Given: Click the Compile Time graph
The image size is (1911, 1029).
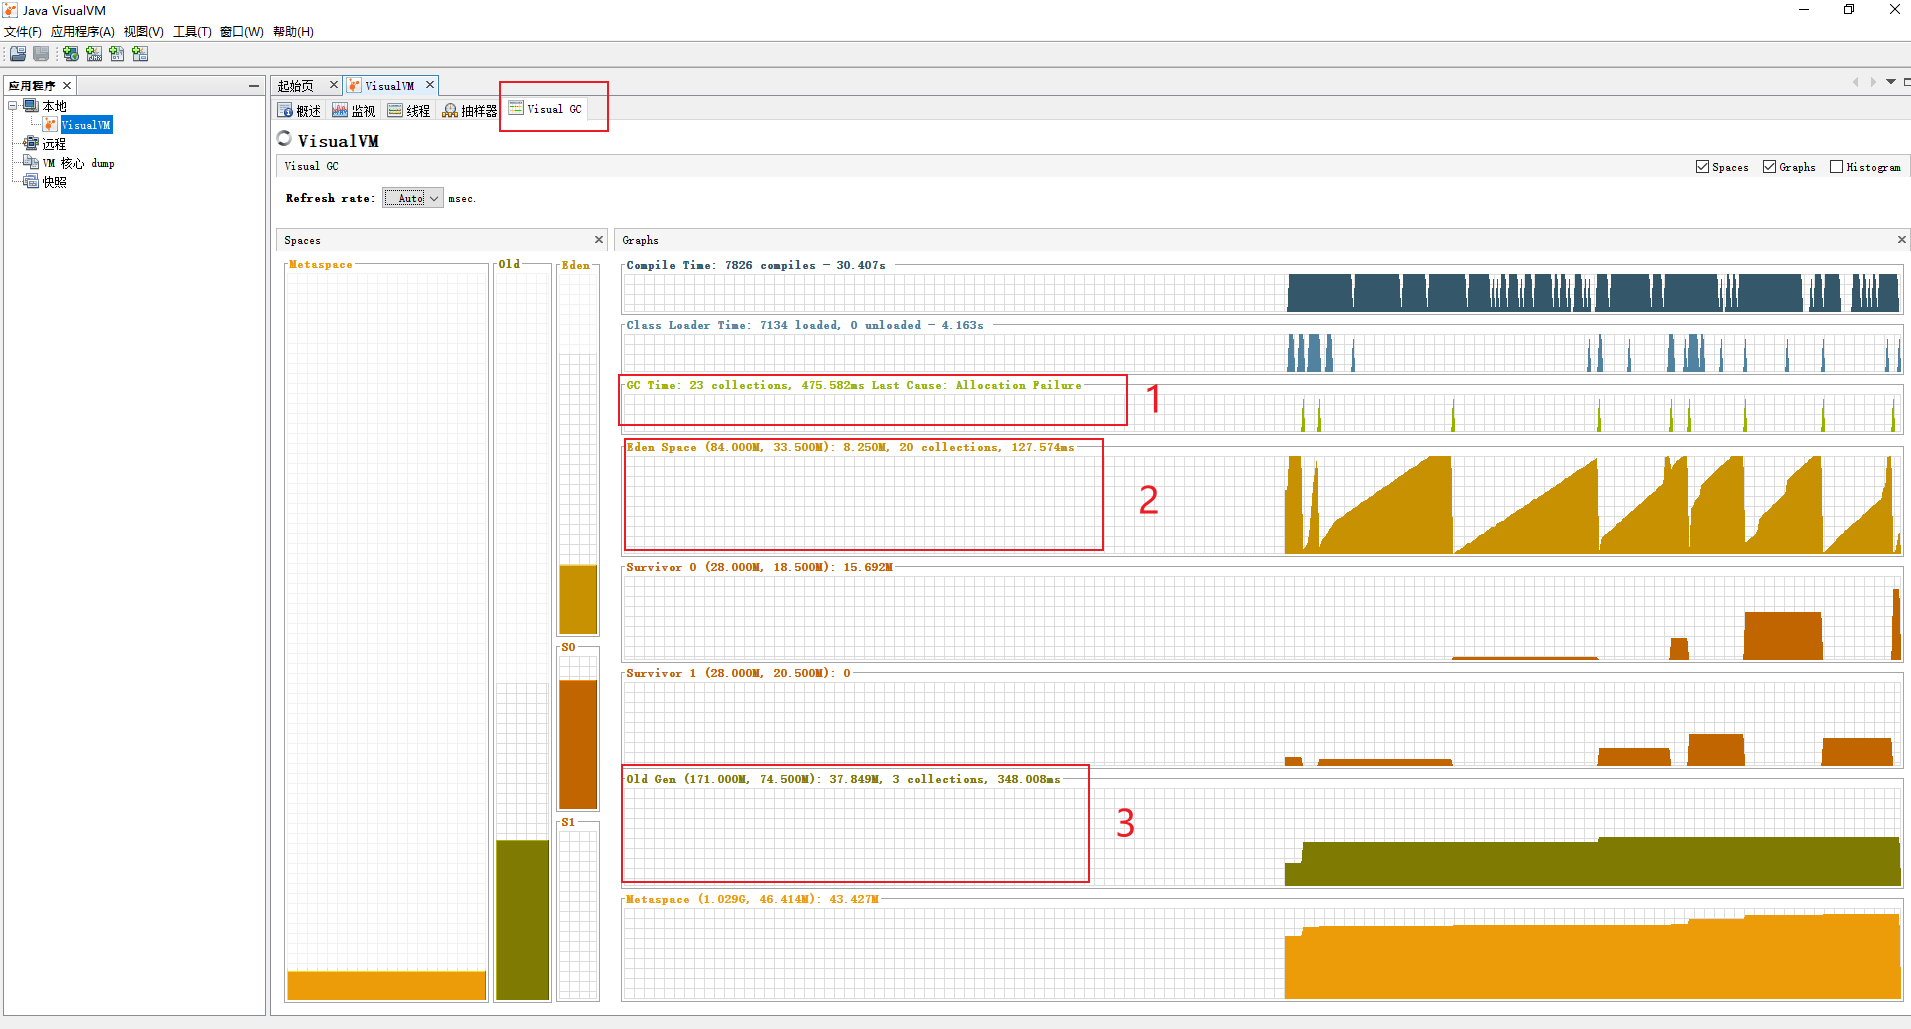Looking at the screenshot, I should [1262, 293].
